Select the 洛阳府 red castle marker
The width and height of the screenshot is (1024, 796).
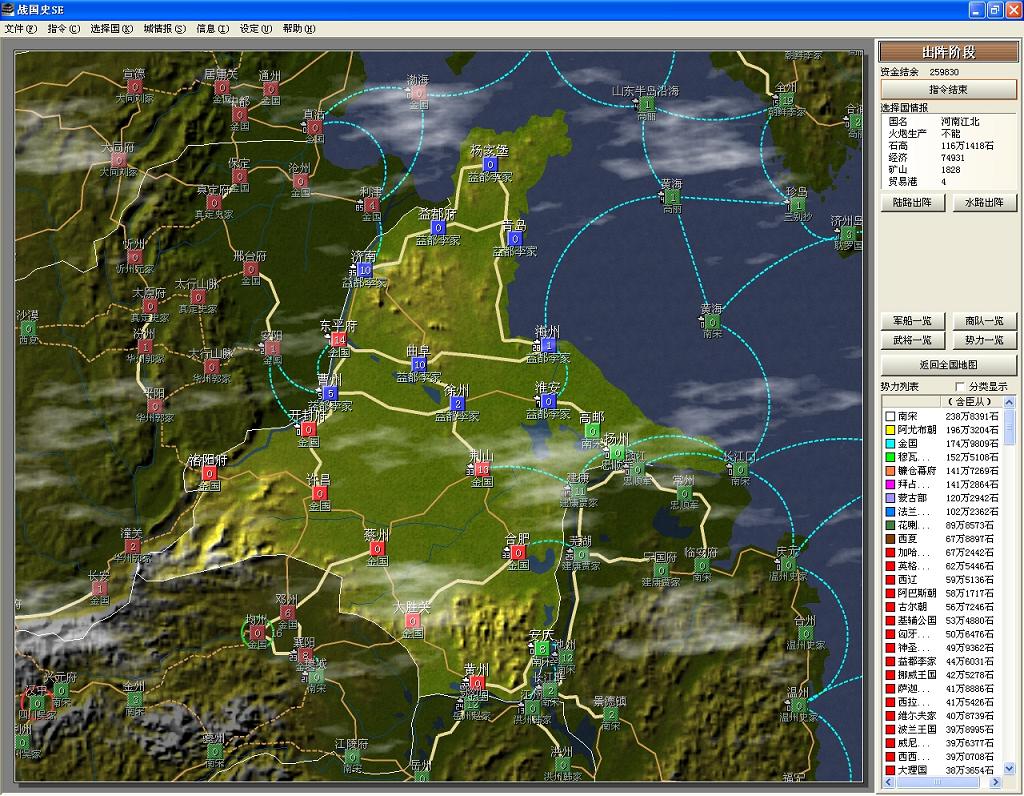pos(209,473)
